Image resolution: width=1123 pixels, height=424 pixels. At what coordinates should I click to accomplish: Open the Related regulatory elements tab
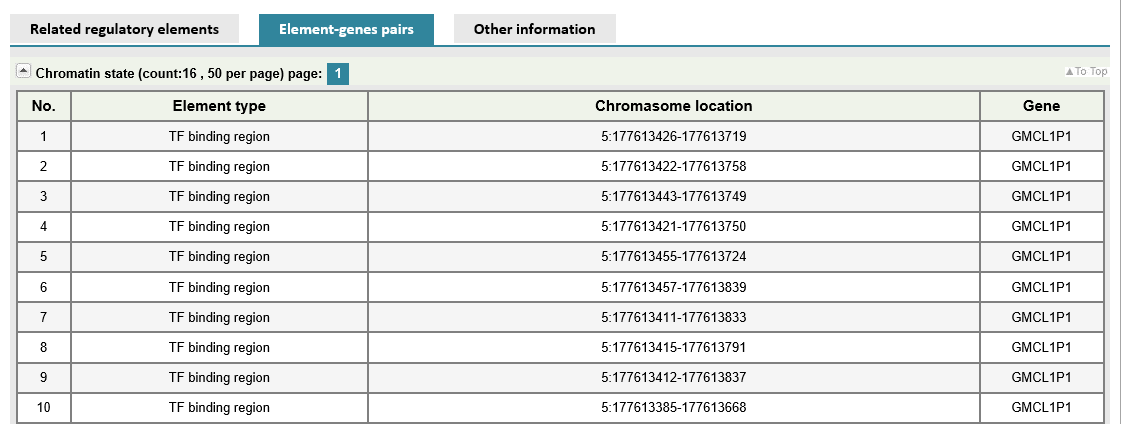(x=124, y=29)
